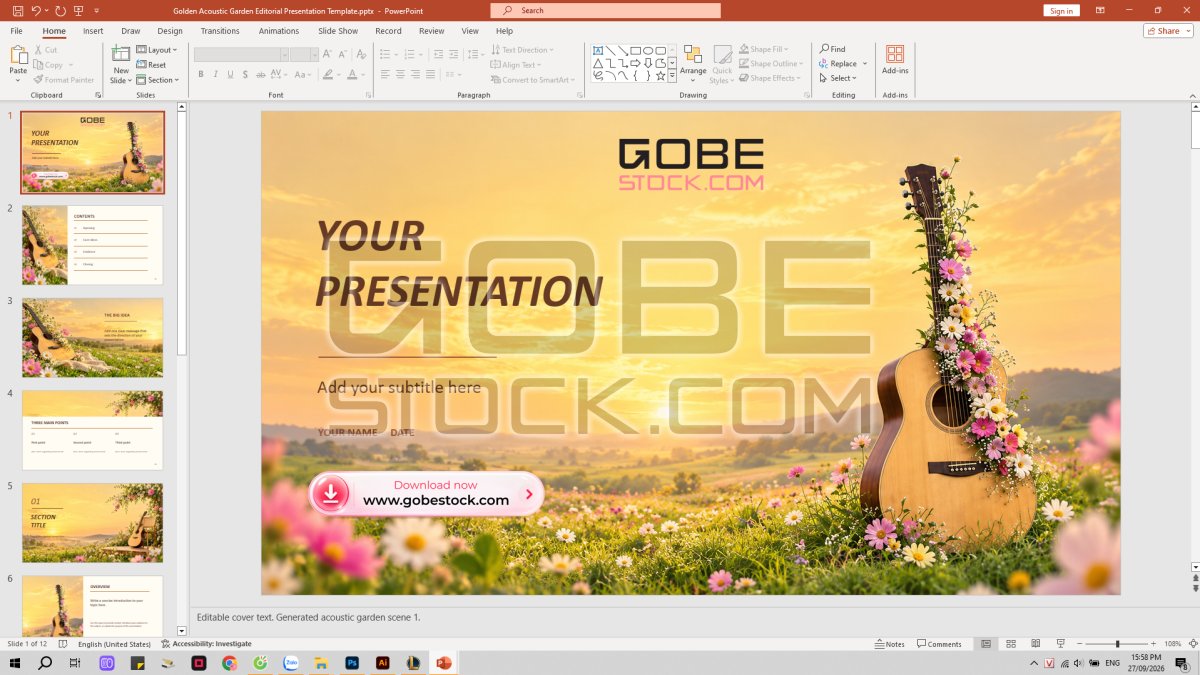This screenshot has height=675, width=1200.
Task: Click the Save icon in title bar
Action: tap(17, 10)
